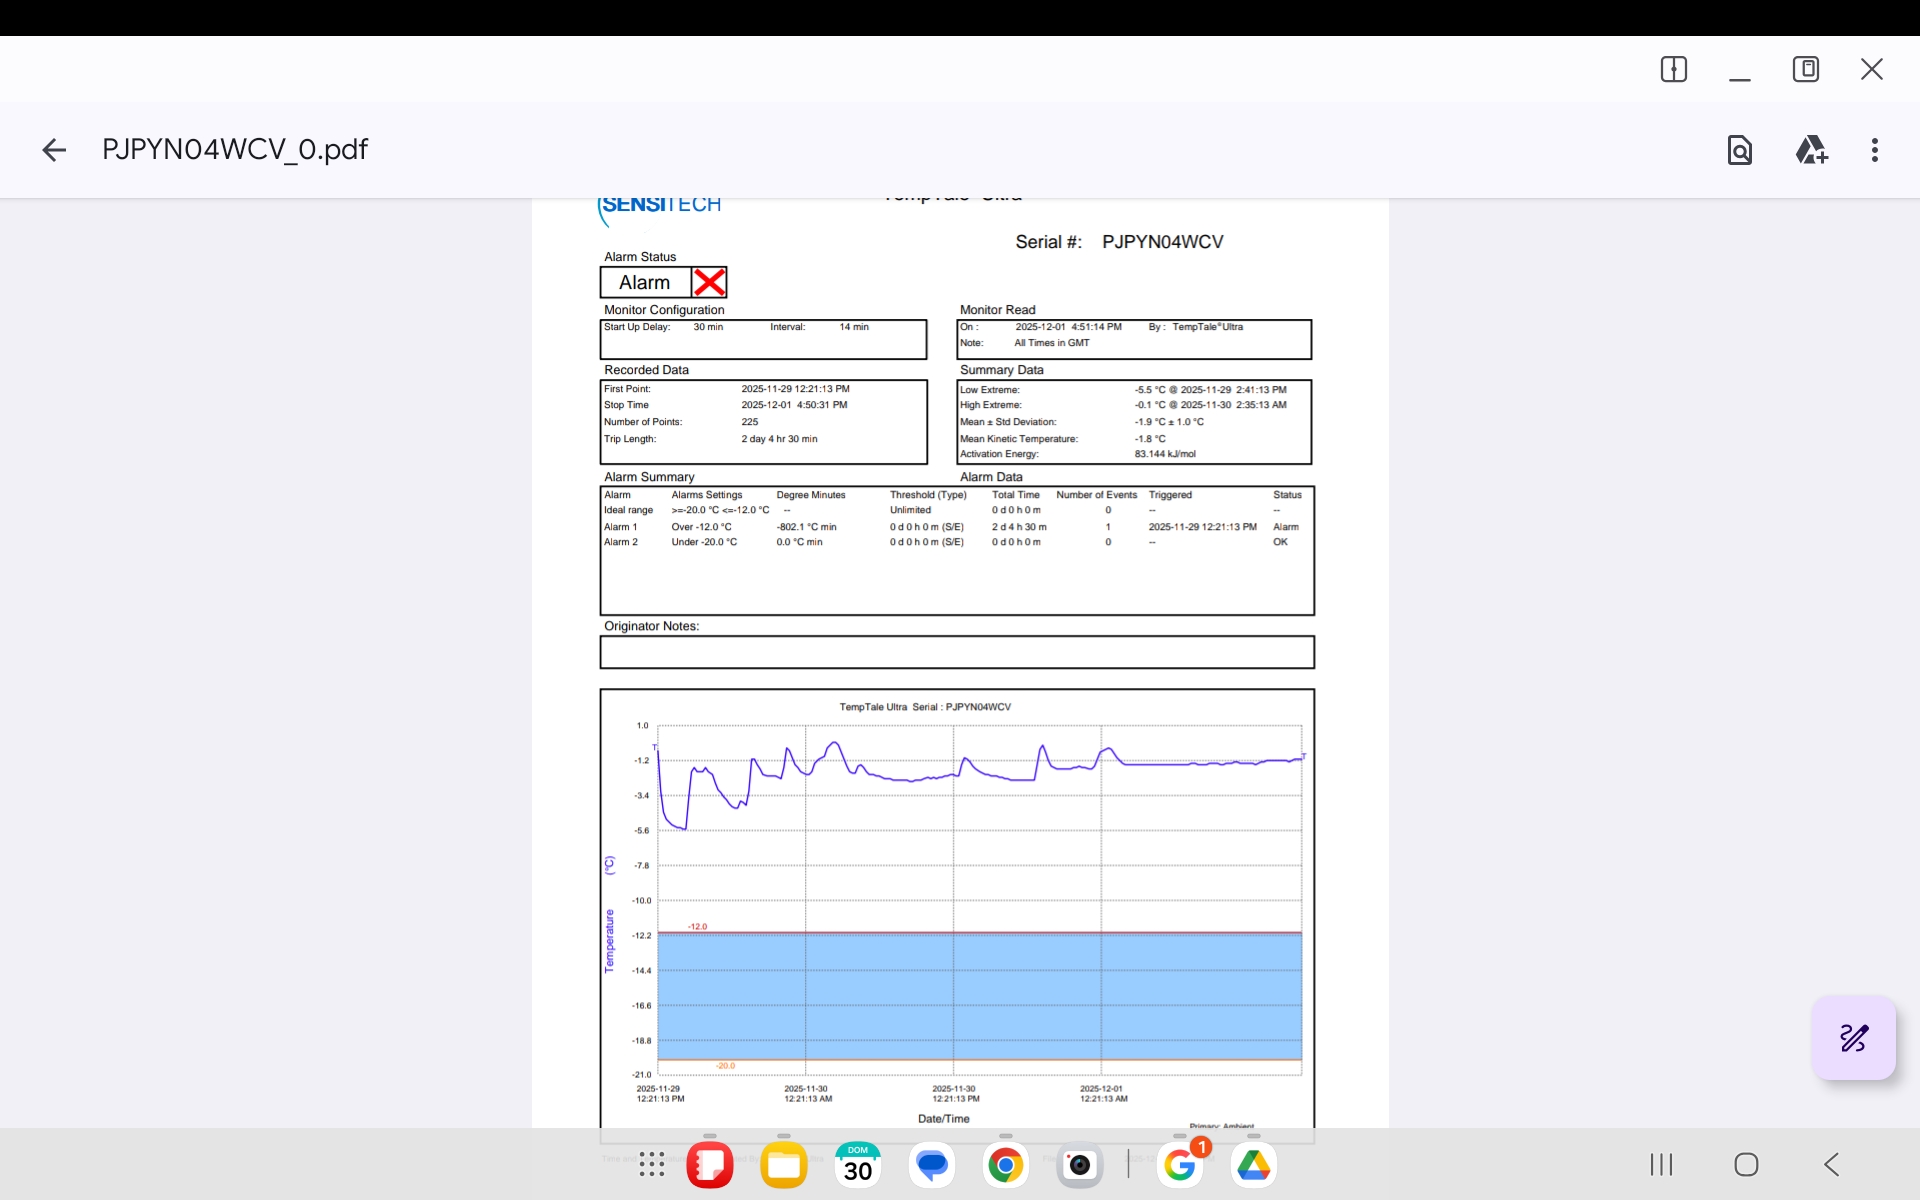Tap the recent apps navigation button
1920x1200 pixels.
[1661, 1165]
